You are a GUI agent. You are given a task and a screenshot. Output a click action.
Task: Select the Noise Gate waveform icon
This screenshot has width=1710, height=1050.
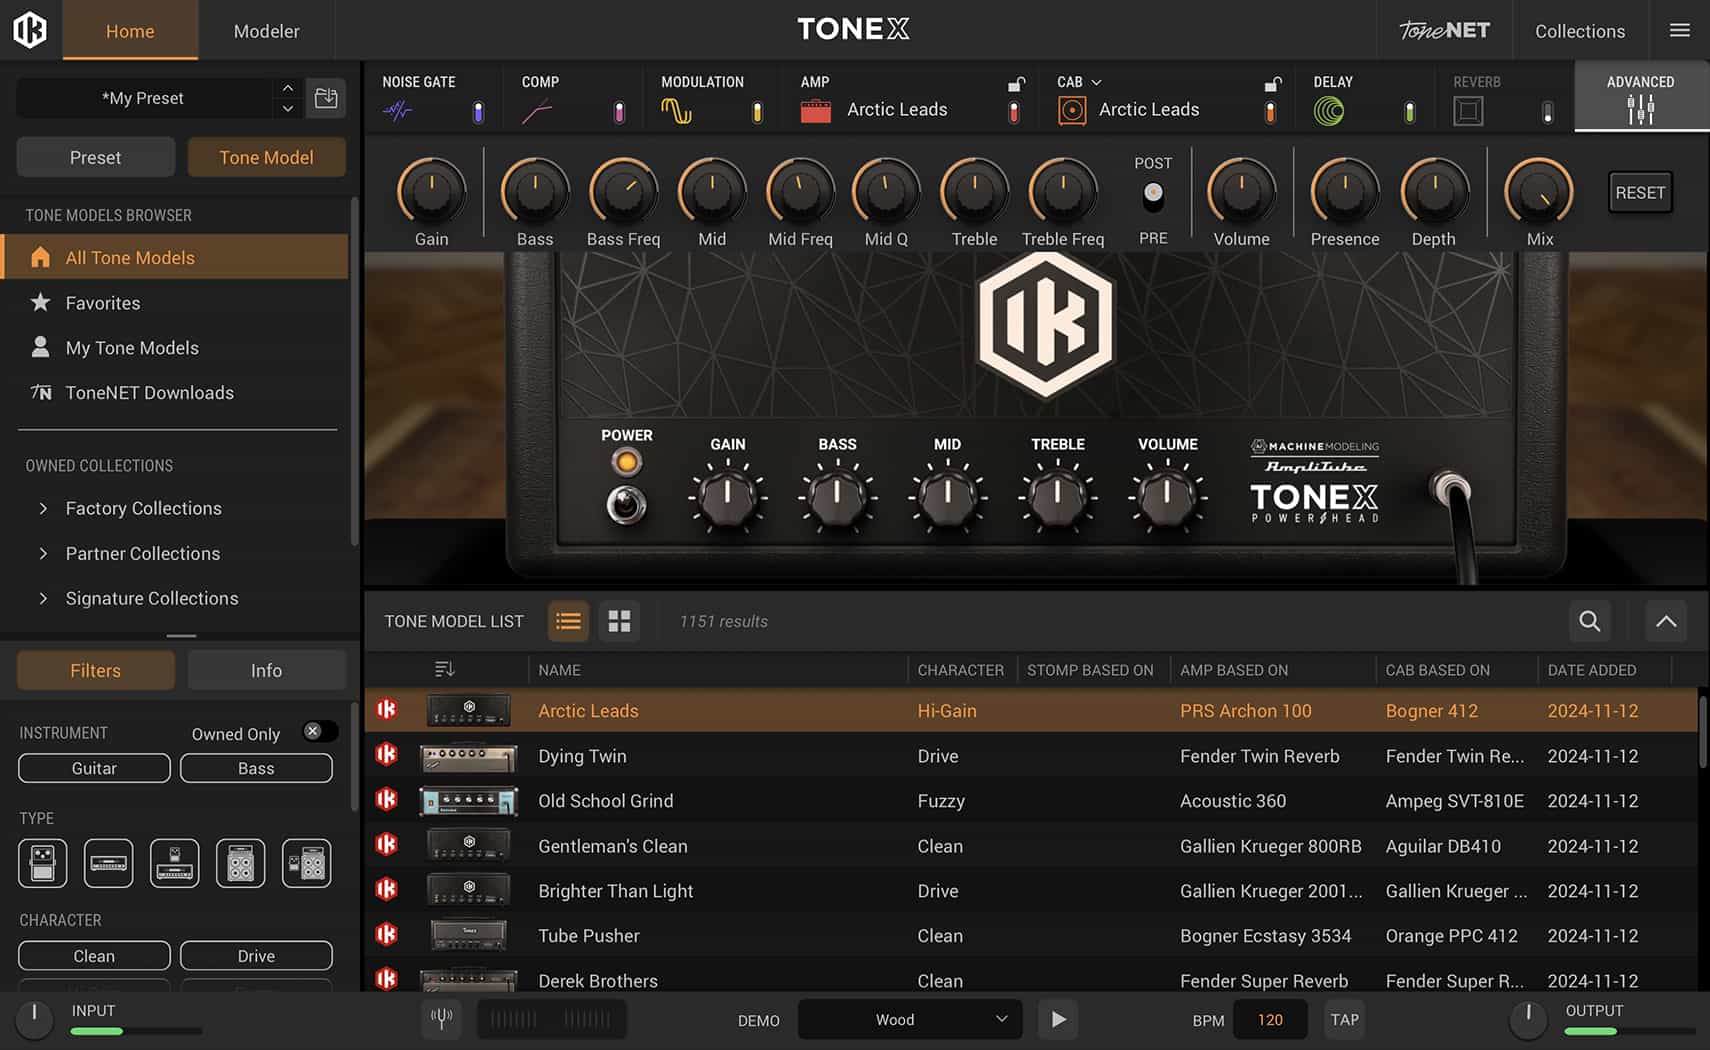point(397,111)
